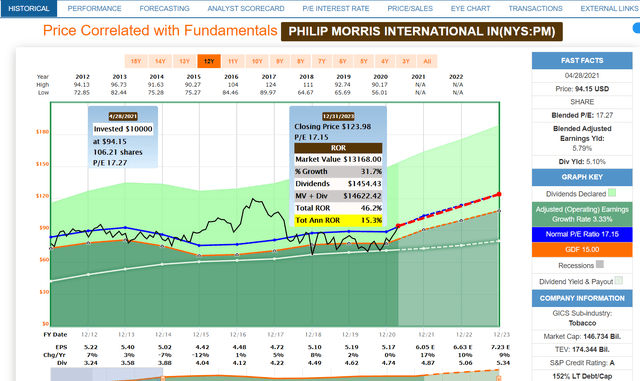Open the Price/Sales tab

(410, 9)
